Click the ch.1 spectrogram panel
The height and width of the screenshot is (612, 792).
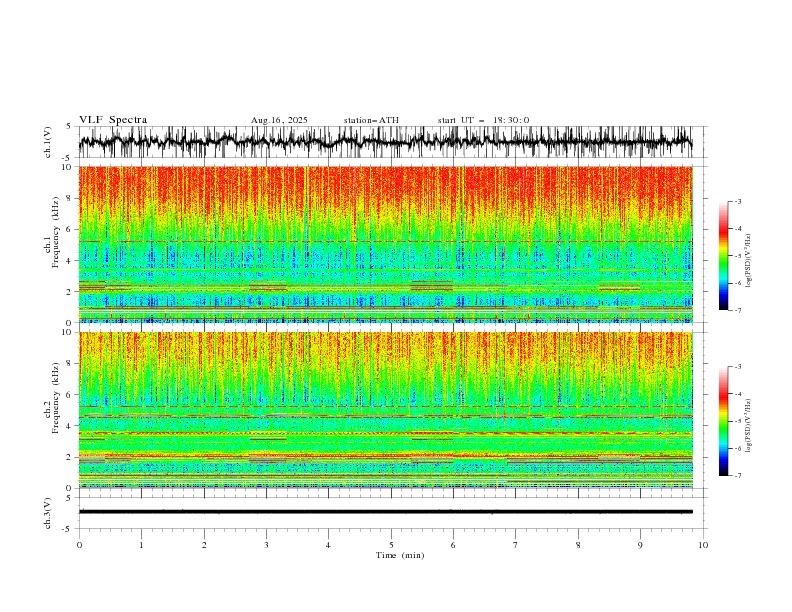(386, 244)
